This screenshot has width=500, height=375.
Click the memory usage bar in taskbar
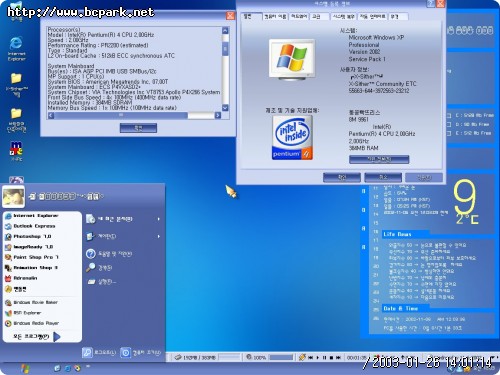point(229,357)
